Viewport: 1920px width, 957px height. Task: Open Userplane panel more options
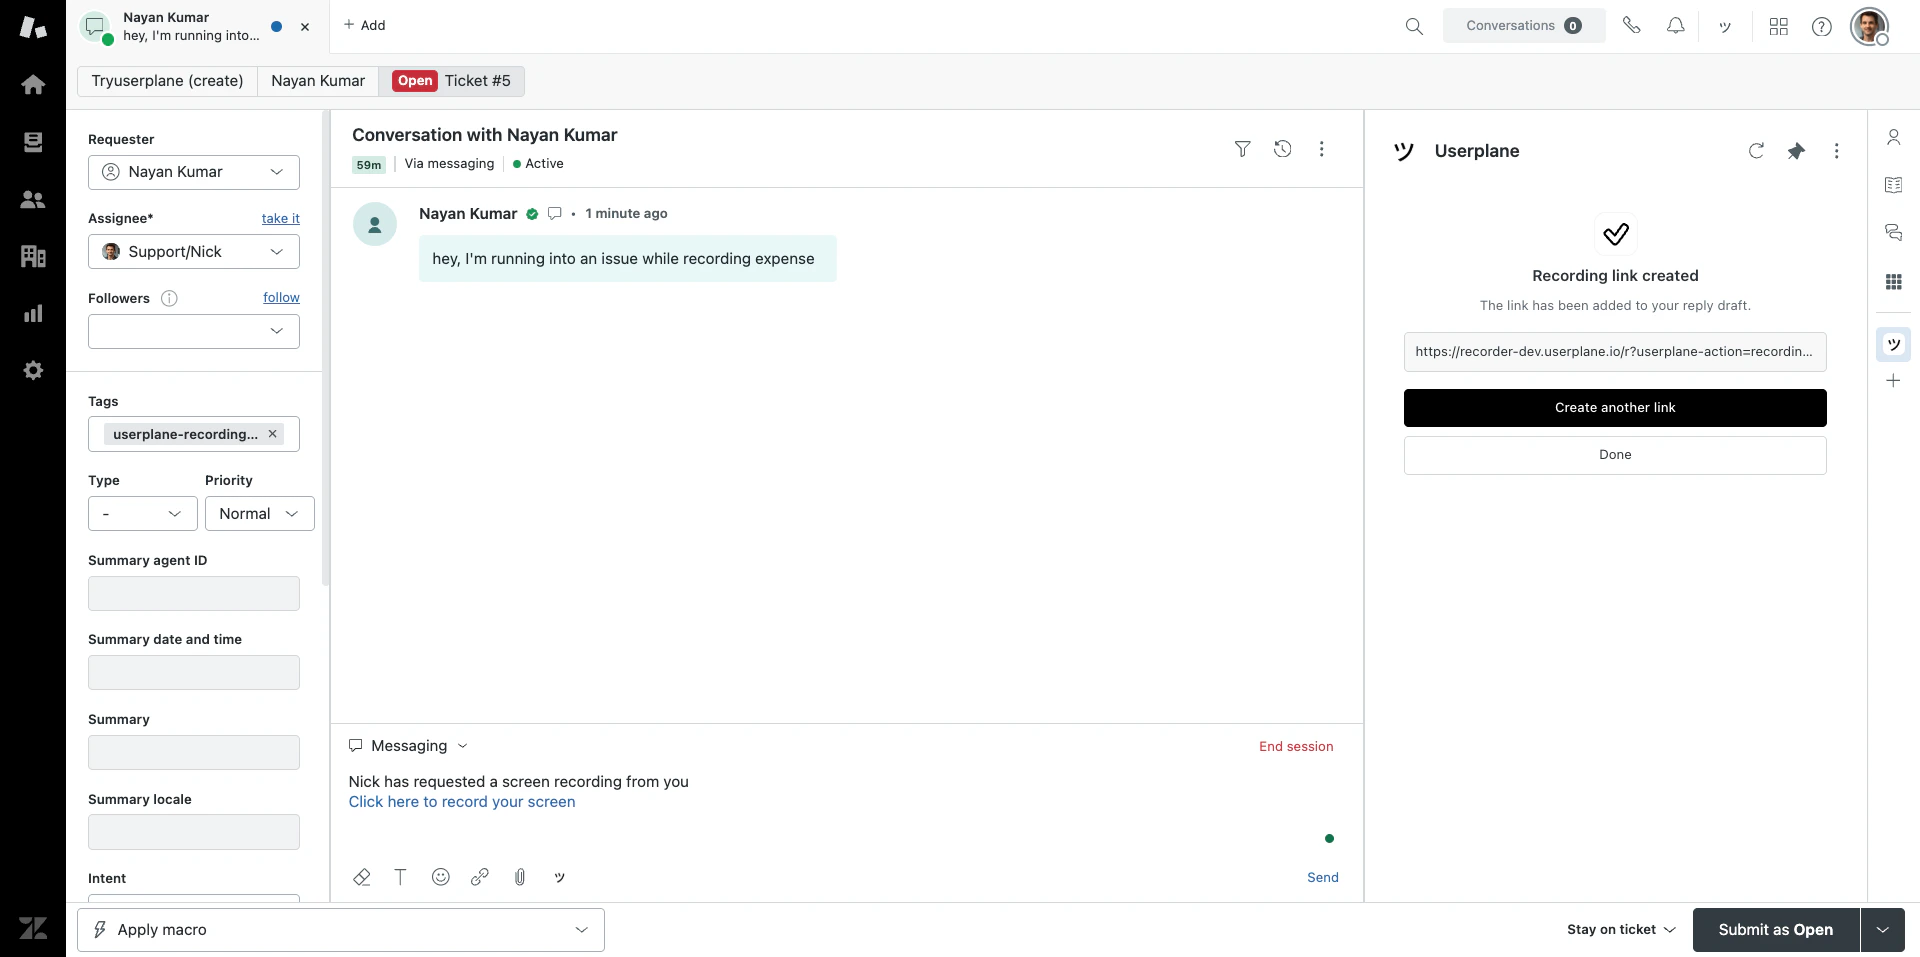point(1836,151)
